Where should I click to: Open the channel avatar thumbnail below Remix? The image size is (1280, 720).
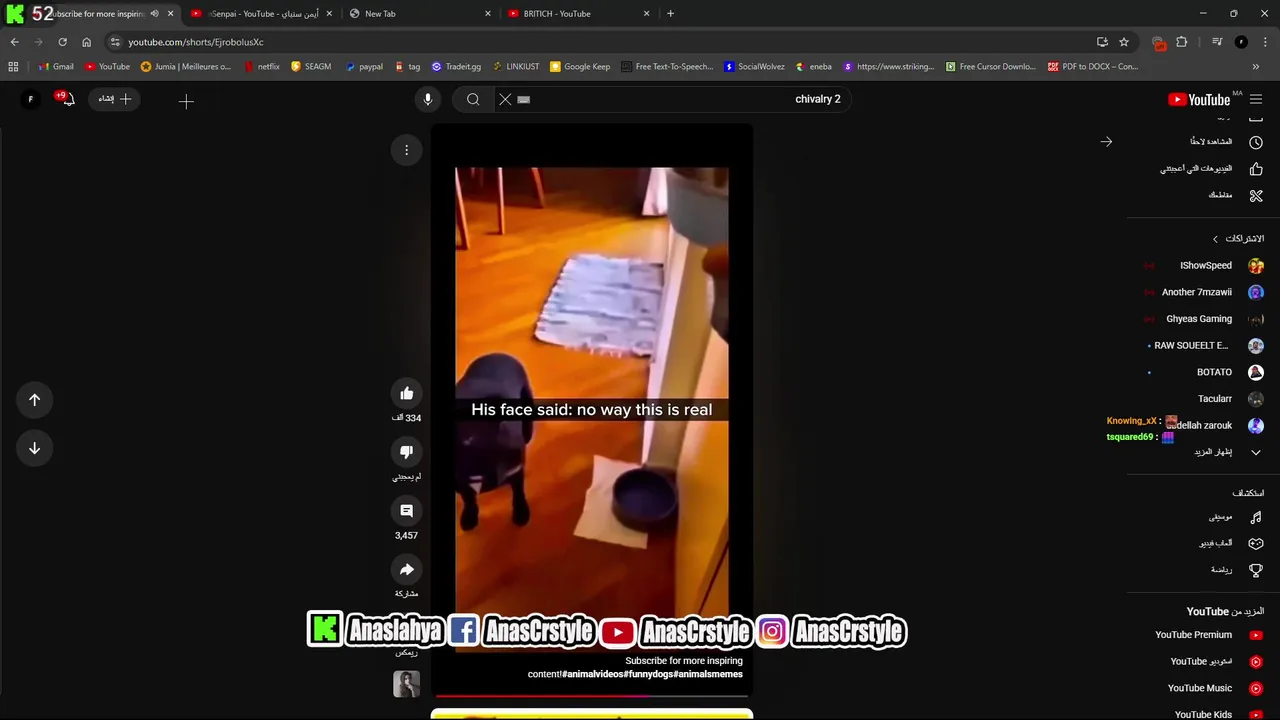coord(406,684)
